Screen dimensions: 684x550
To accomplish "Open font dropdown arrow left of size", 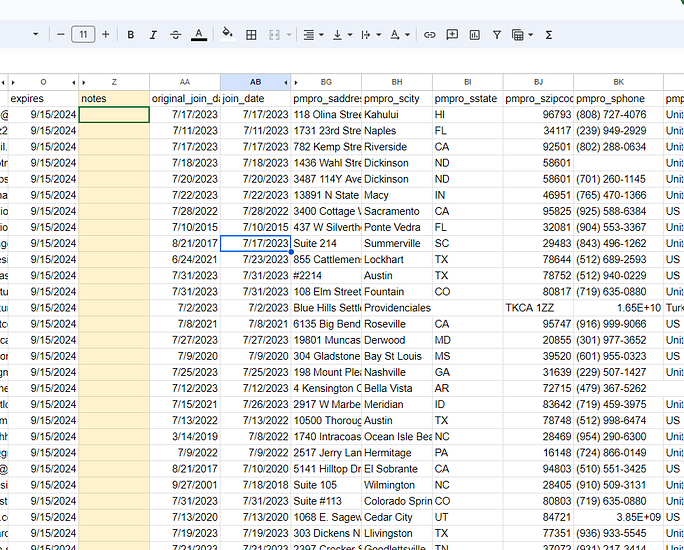I will (36, 34).
